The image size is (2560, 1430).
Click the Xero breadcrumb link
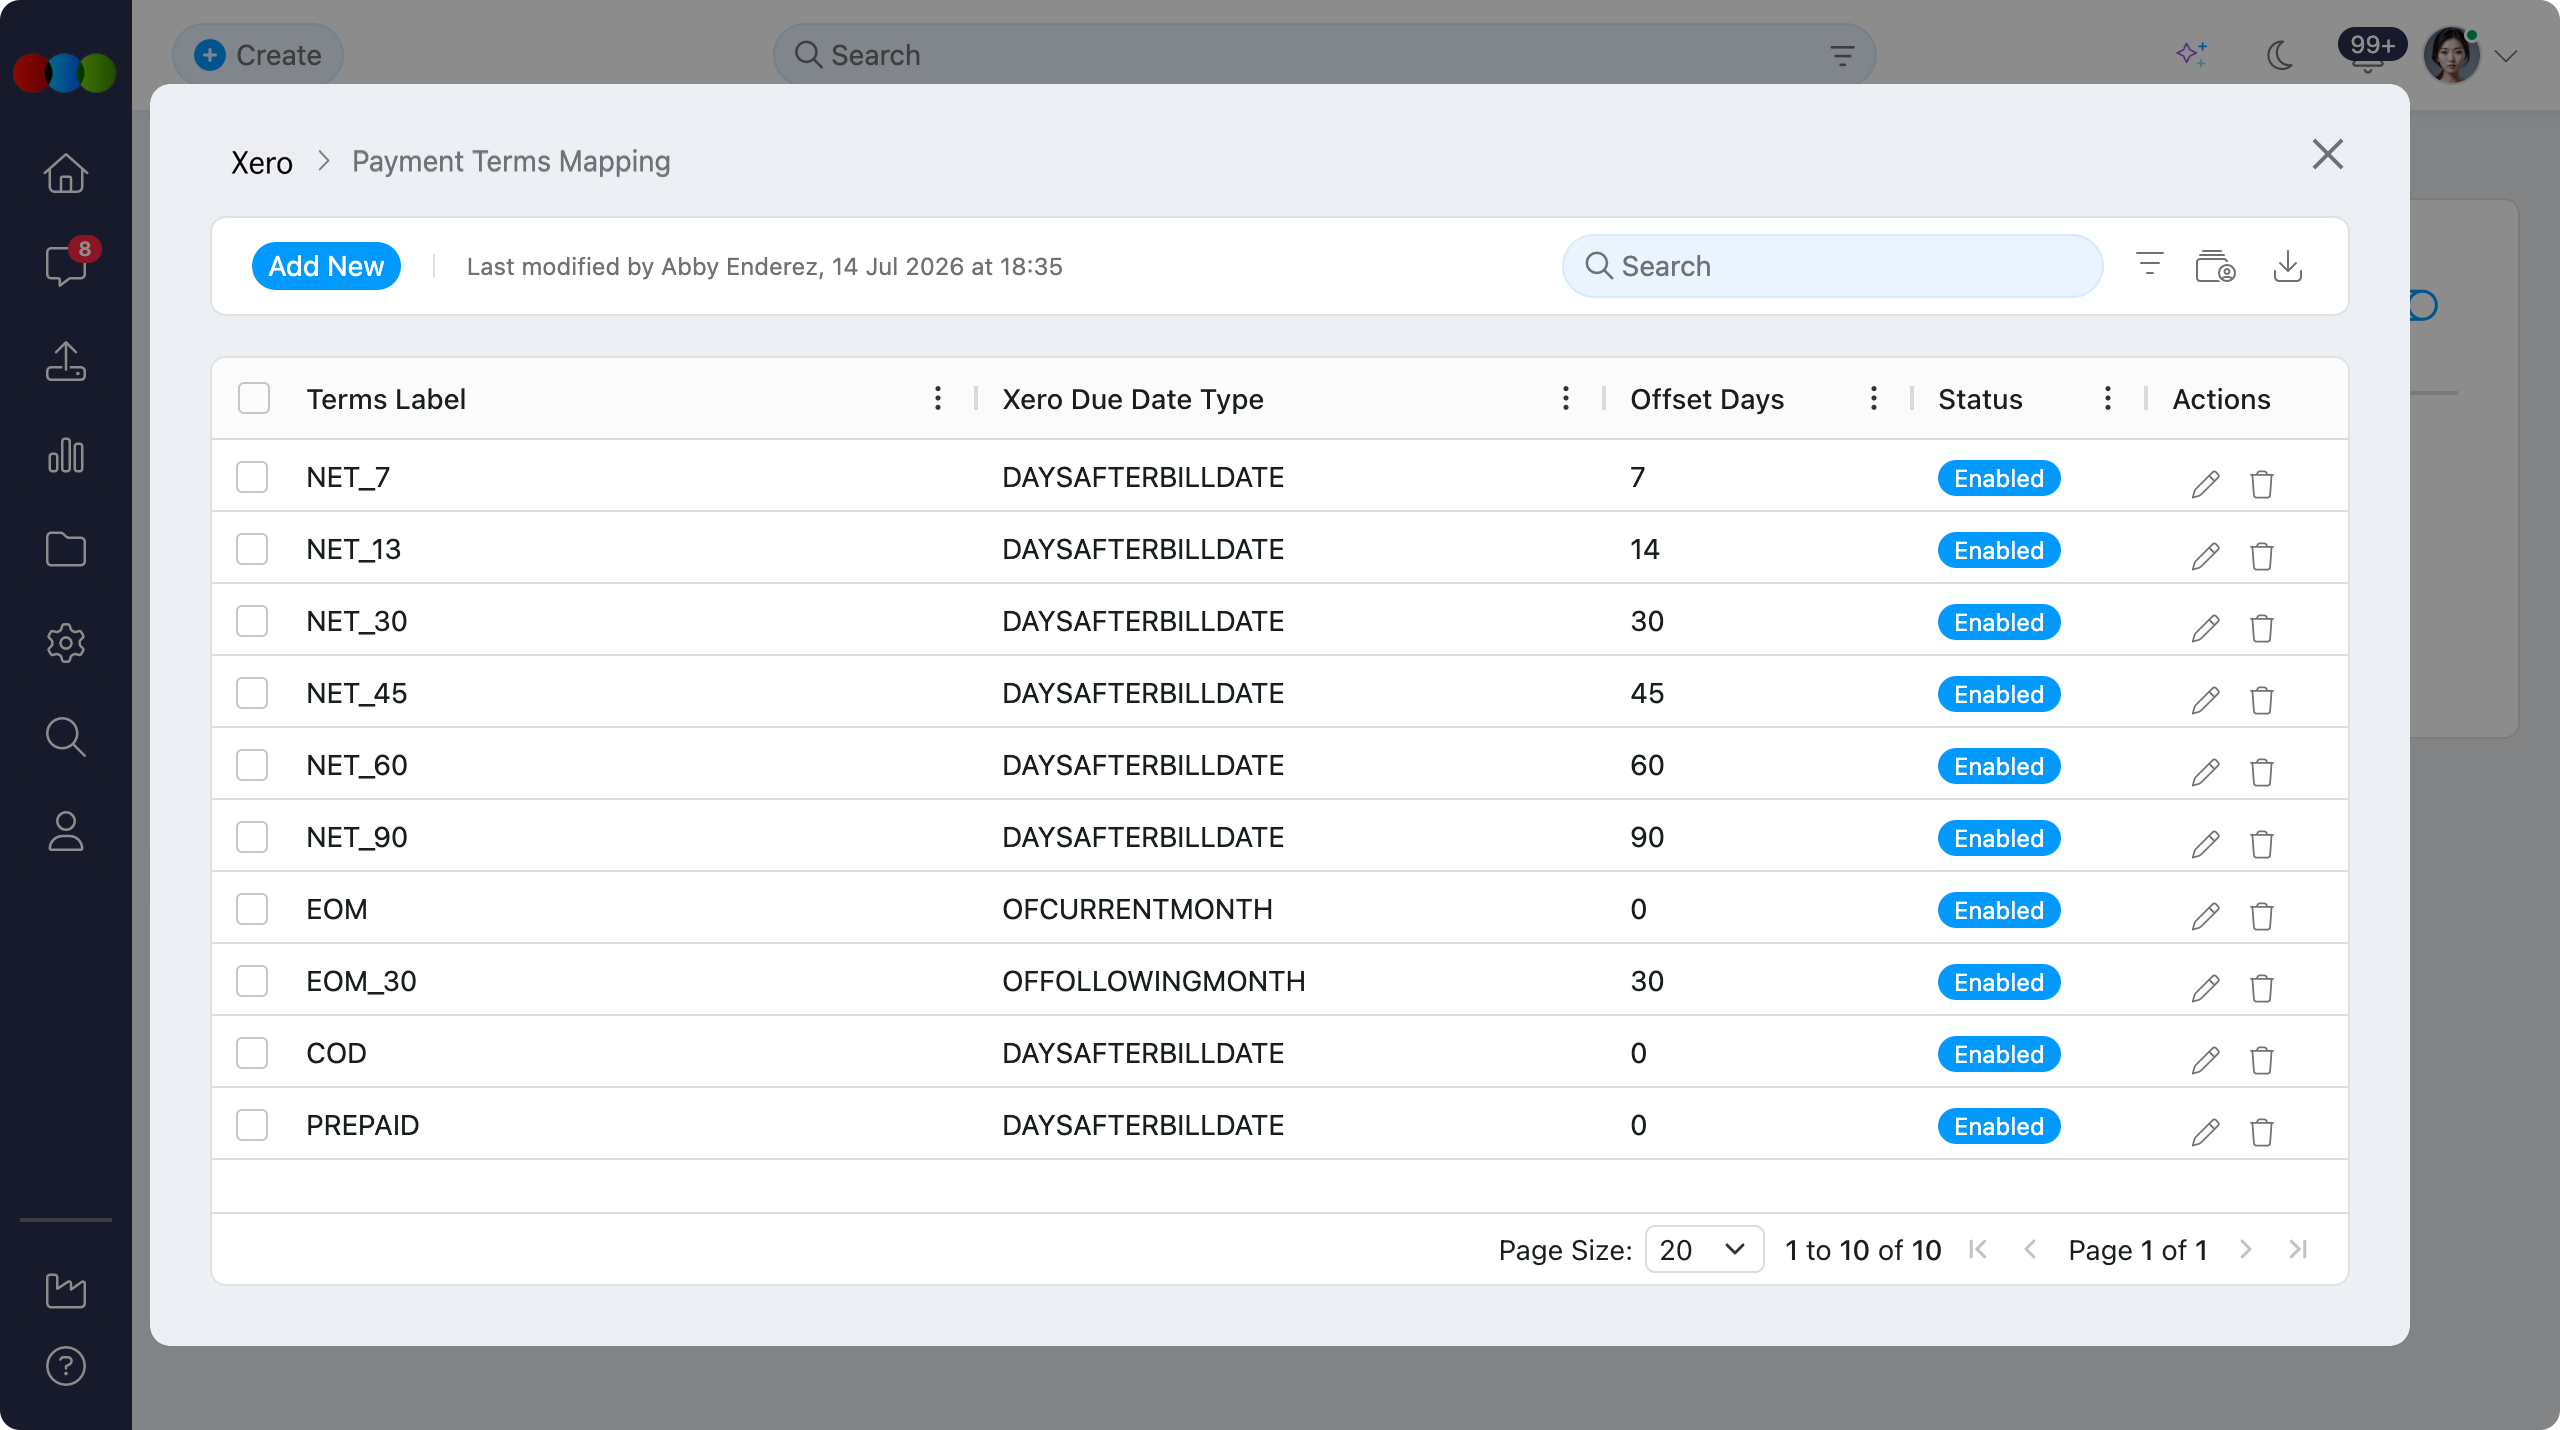click(x=262, y=162)
